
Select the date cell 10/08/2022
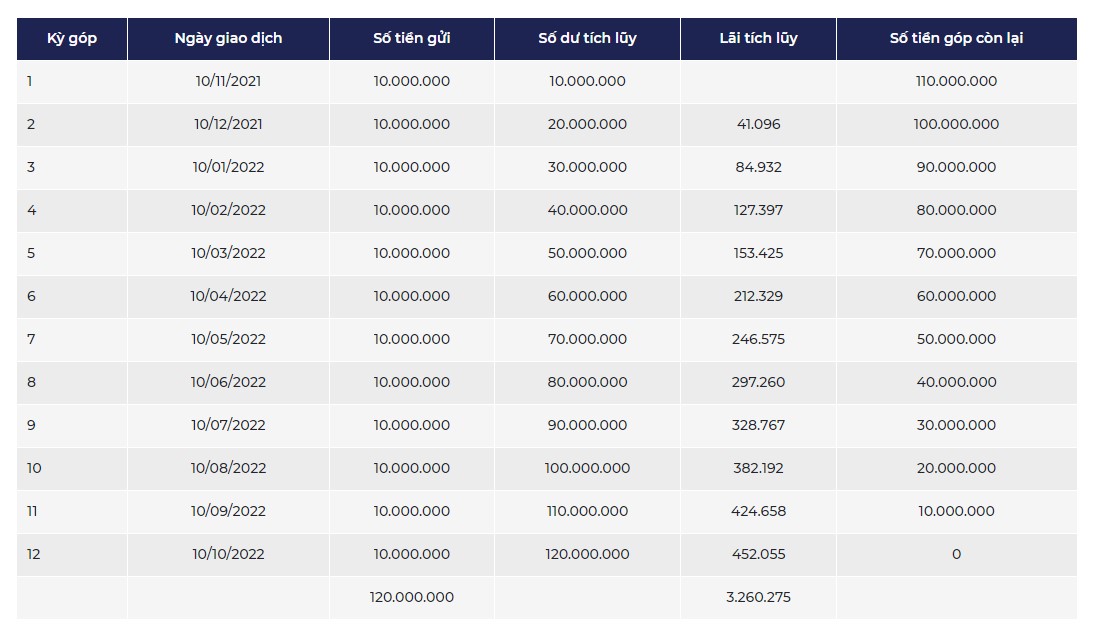(228, 469)
